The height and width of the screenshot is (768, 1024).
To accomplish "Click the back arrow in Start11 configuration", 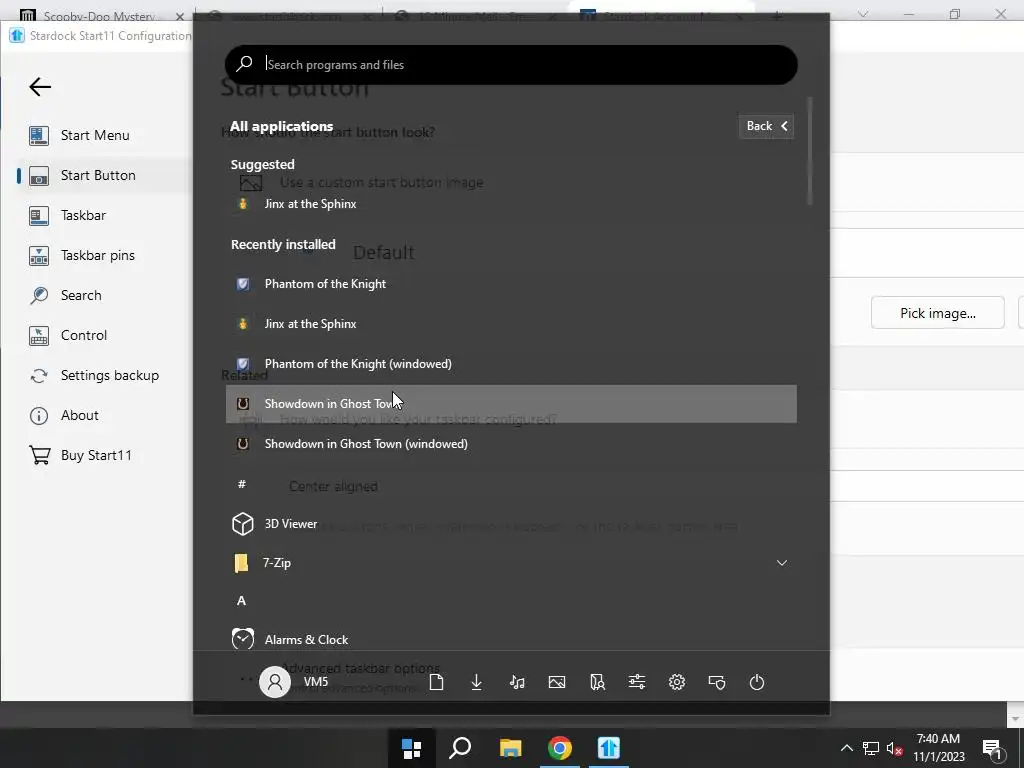I will (40, 87).
